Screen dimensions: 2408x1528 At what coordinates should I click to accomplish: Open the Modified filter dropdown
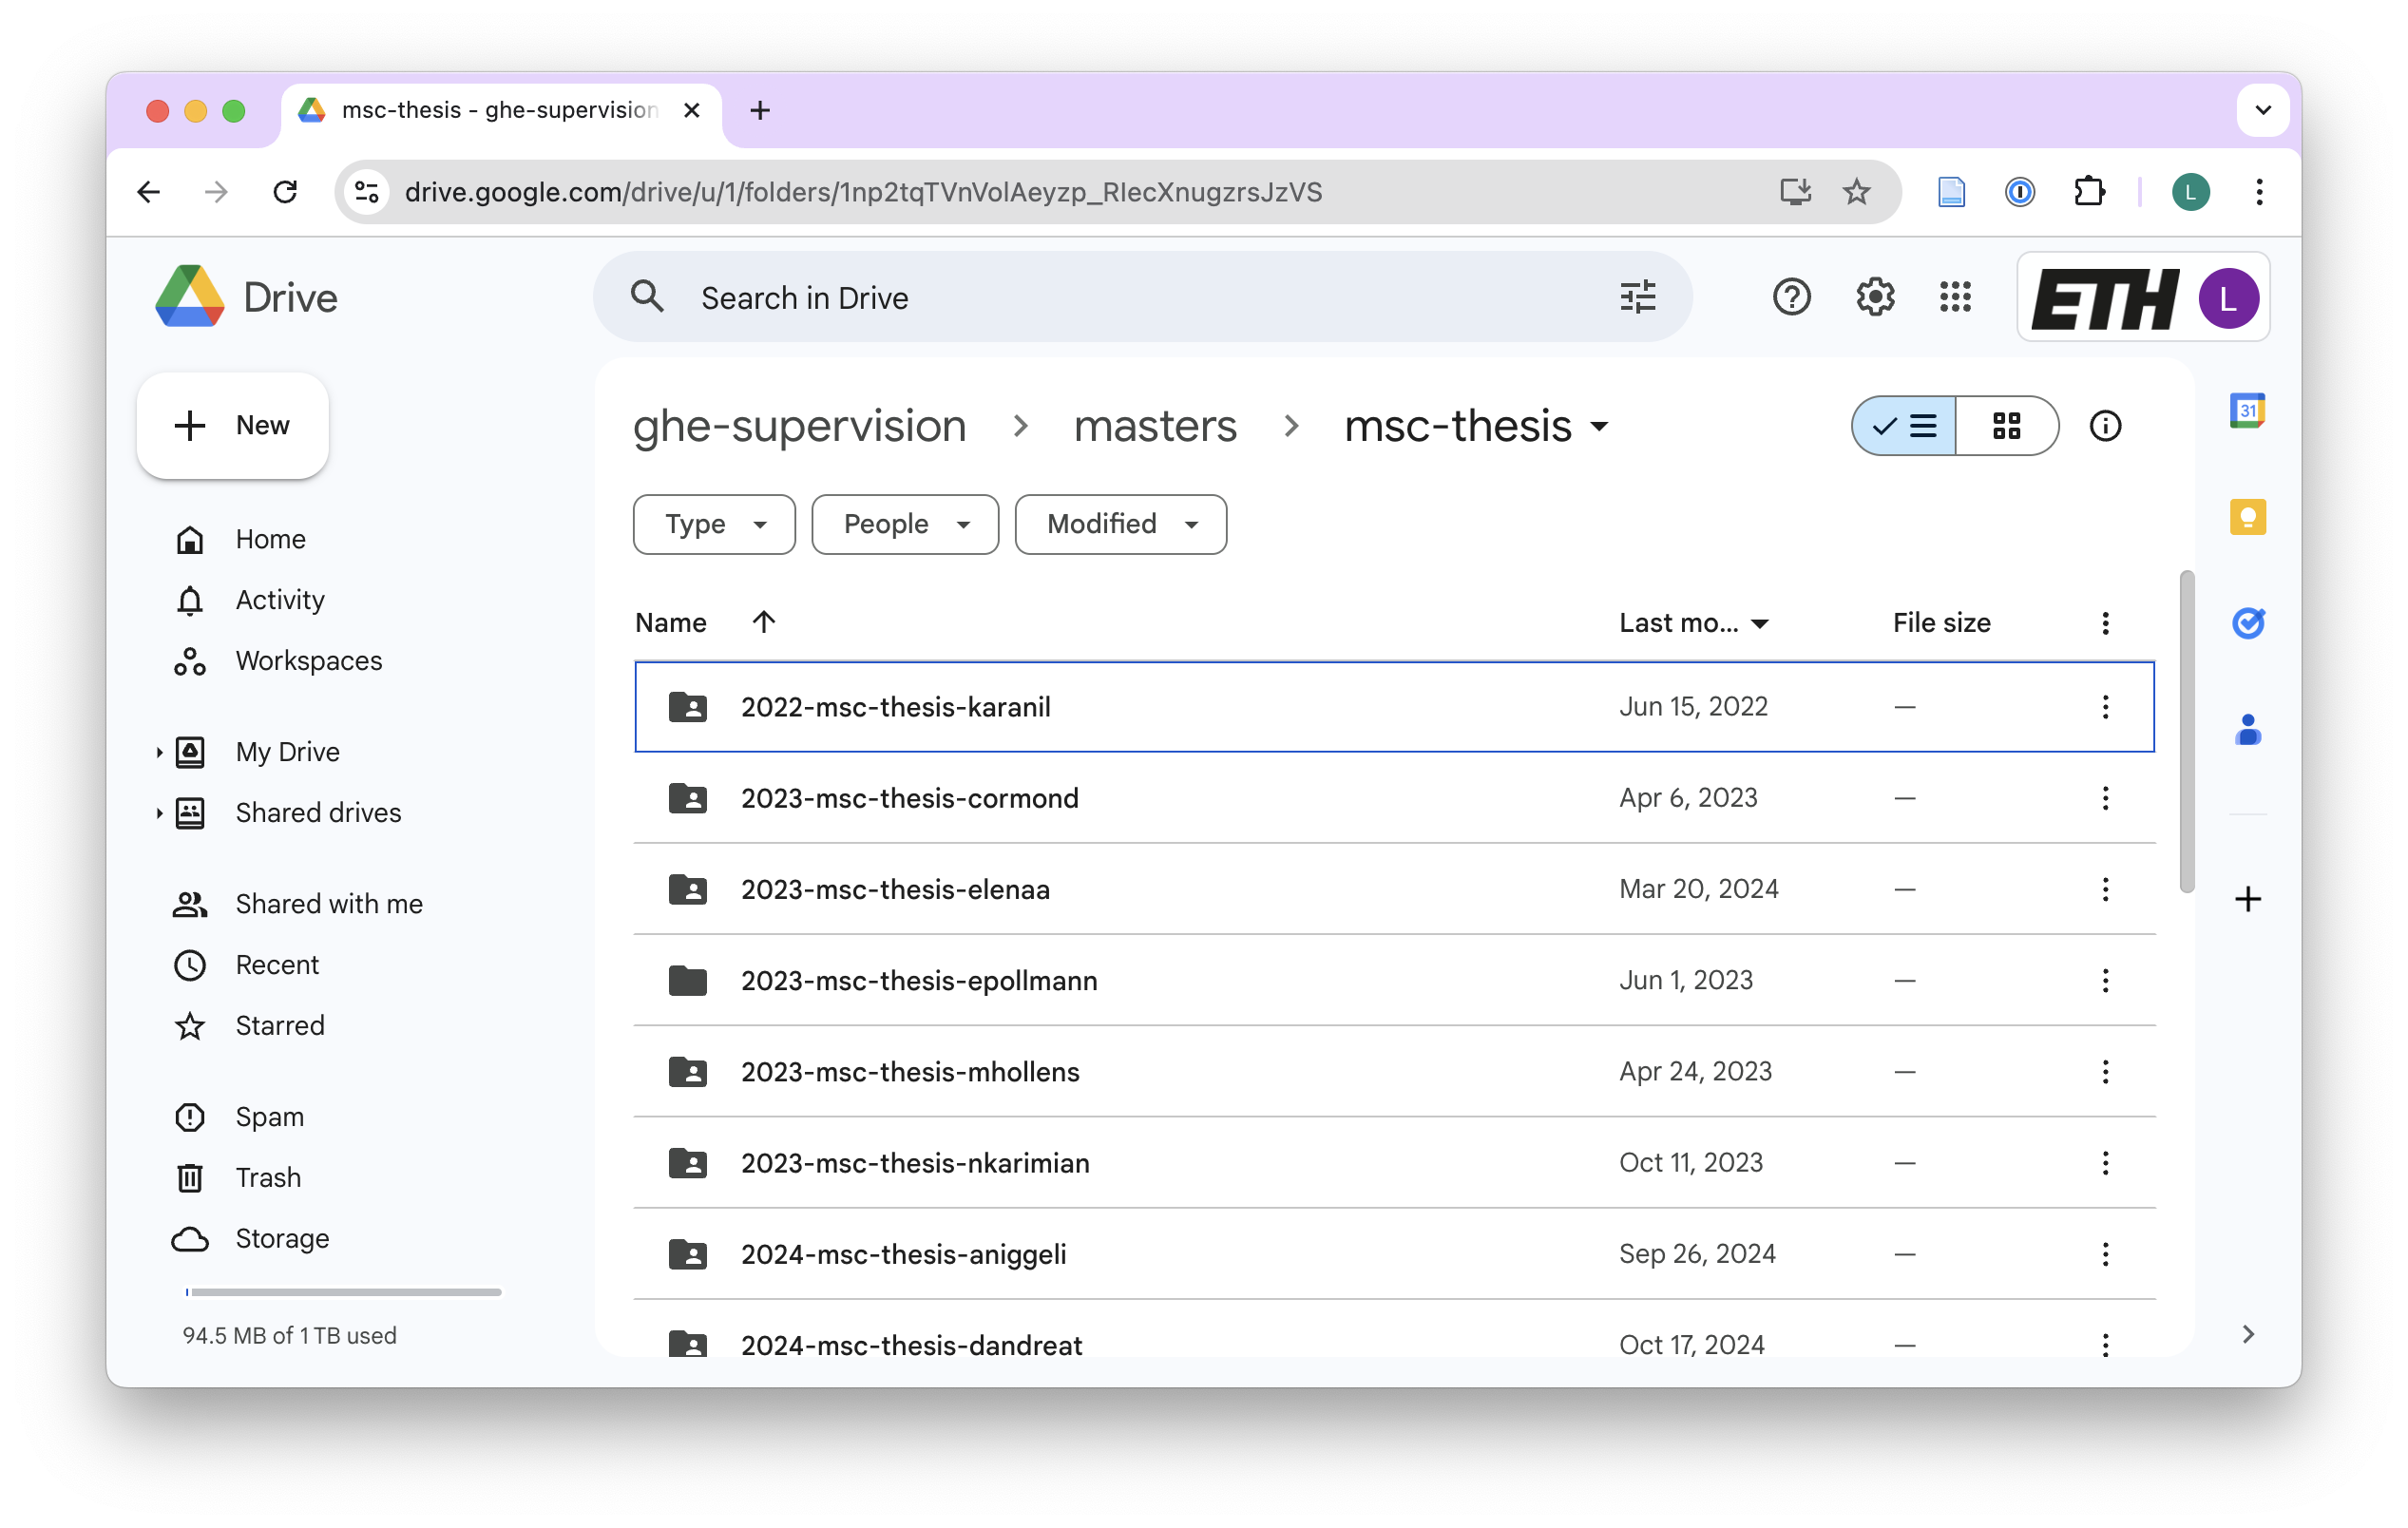pos(1120,524)
